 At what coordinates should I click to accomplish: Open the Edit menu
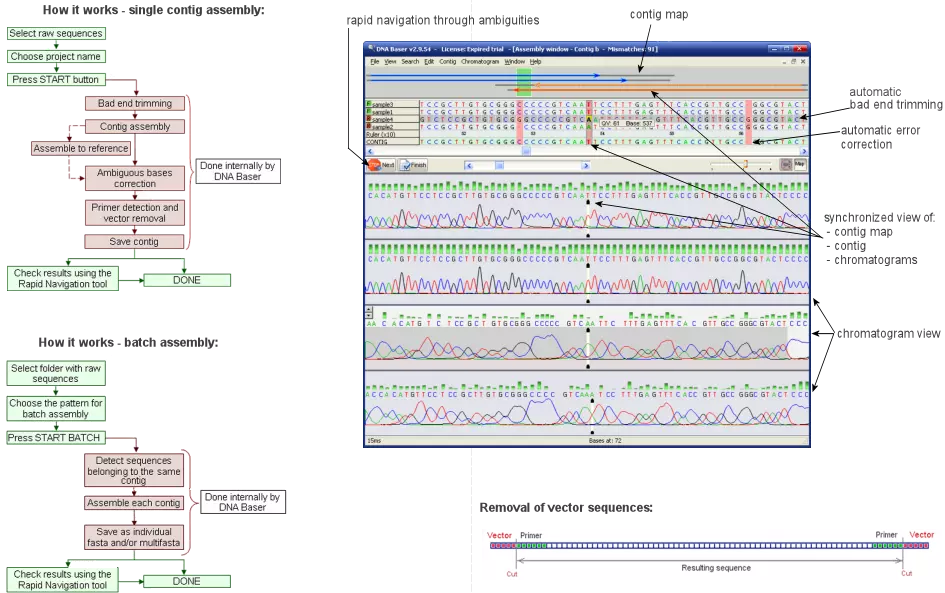(x=429, y=61)
